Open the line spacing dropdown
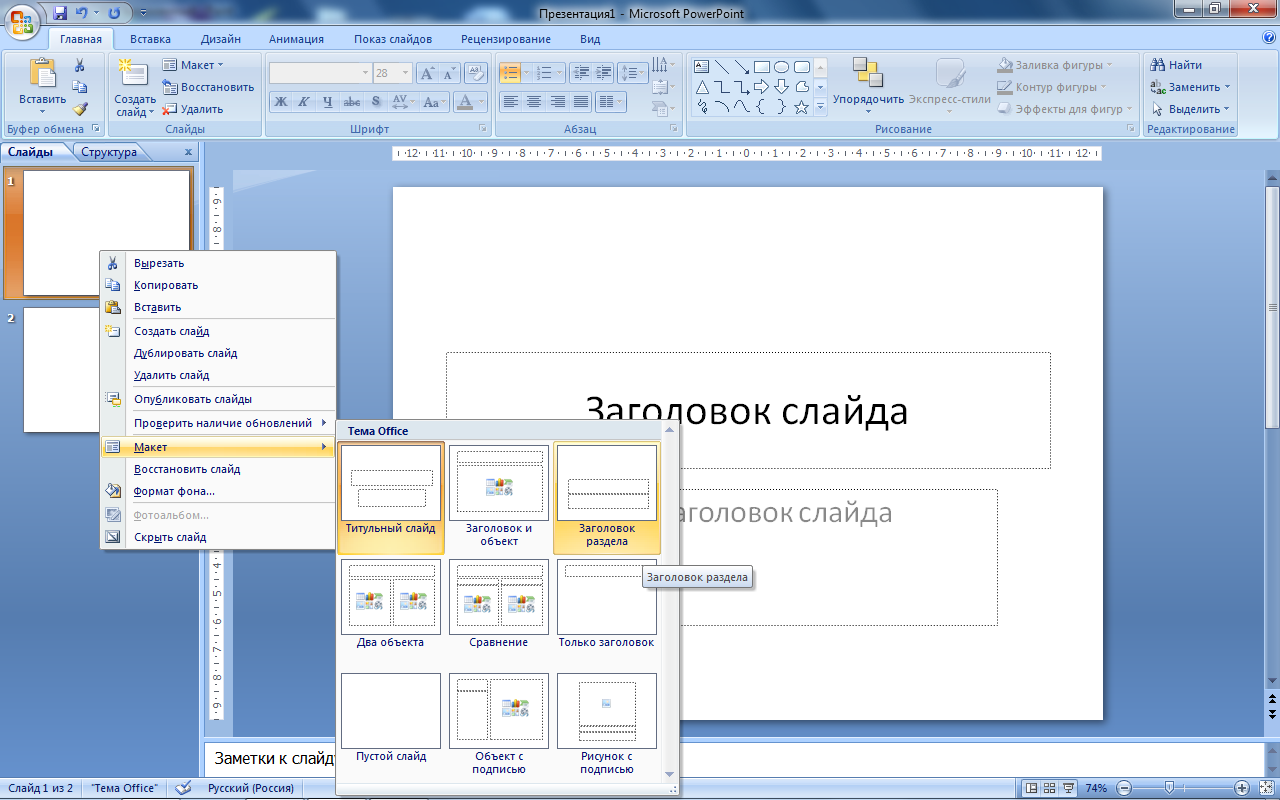 (633, 73)
